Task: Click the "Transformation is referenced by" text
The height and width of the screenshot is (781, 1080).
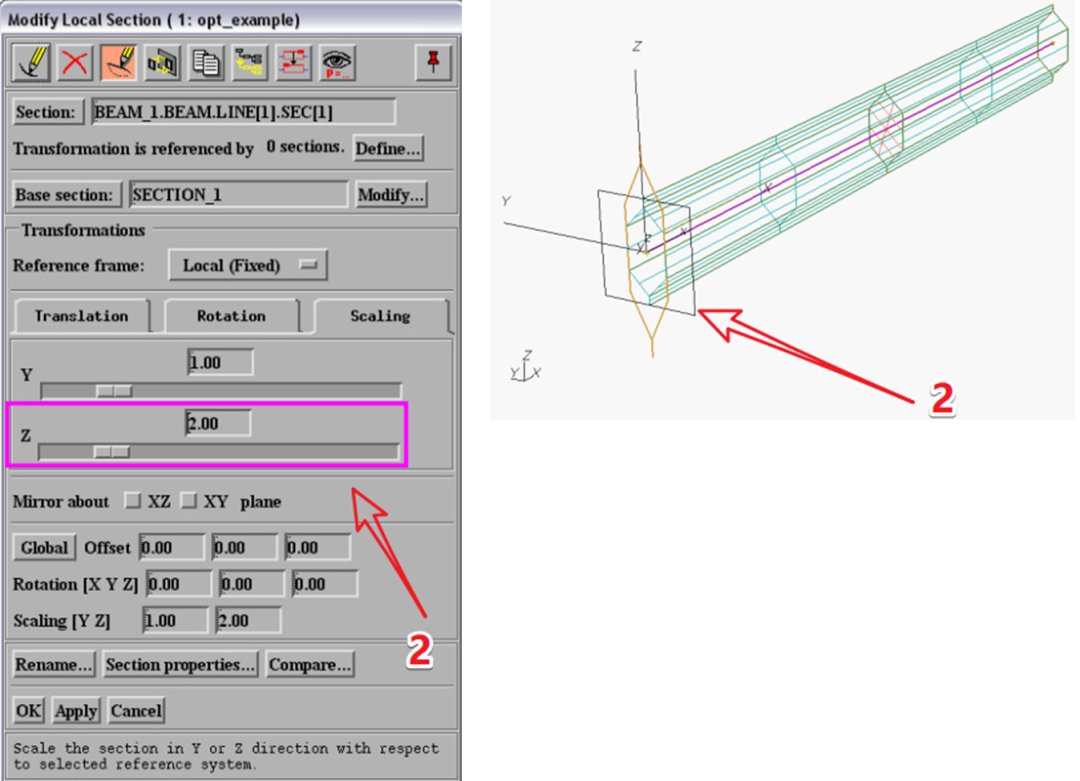Action: point(134,148)
